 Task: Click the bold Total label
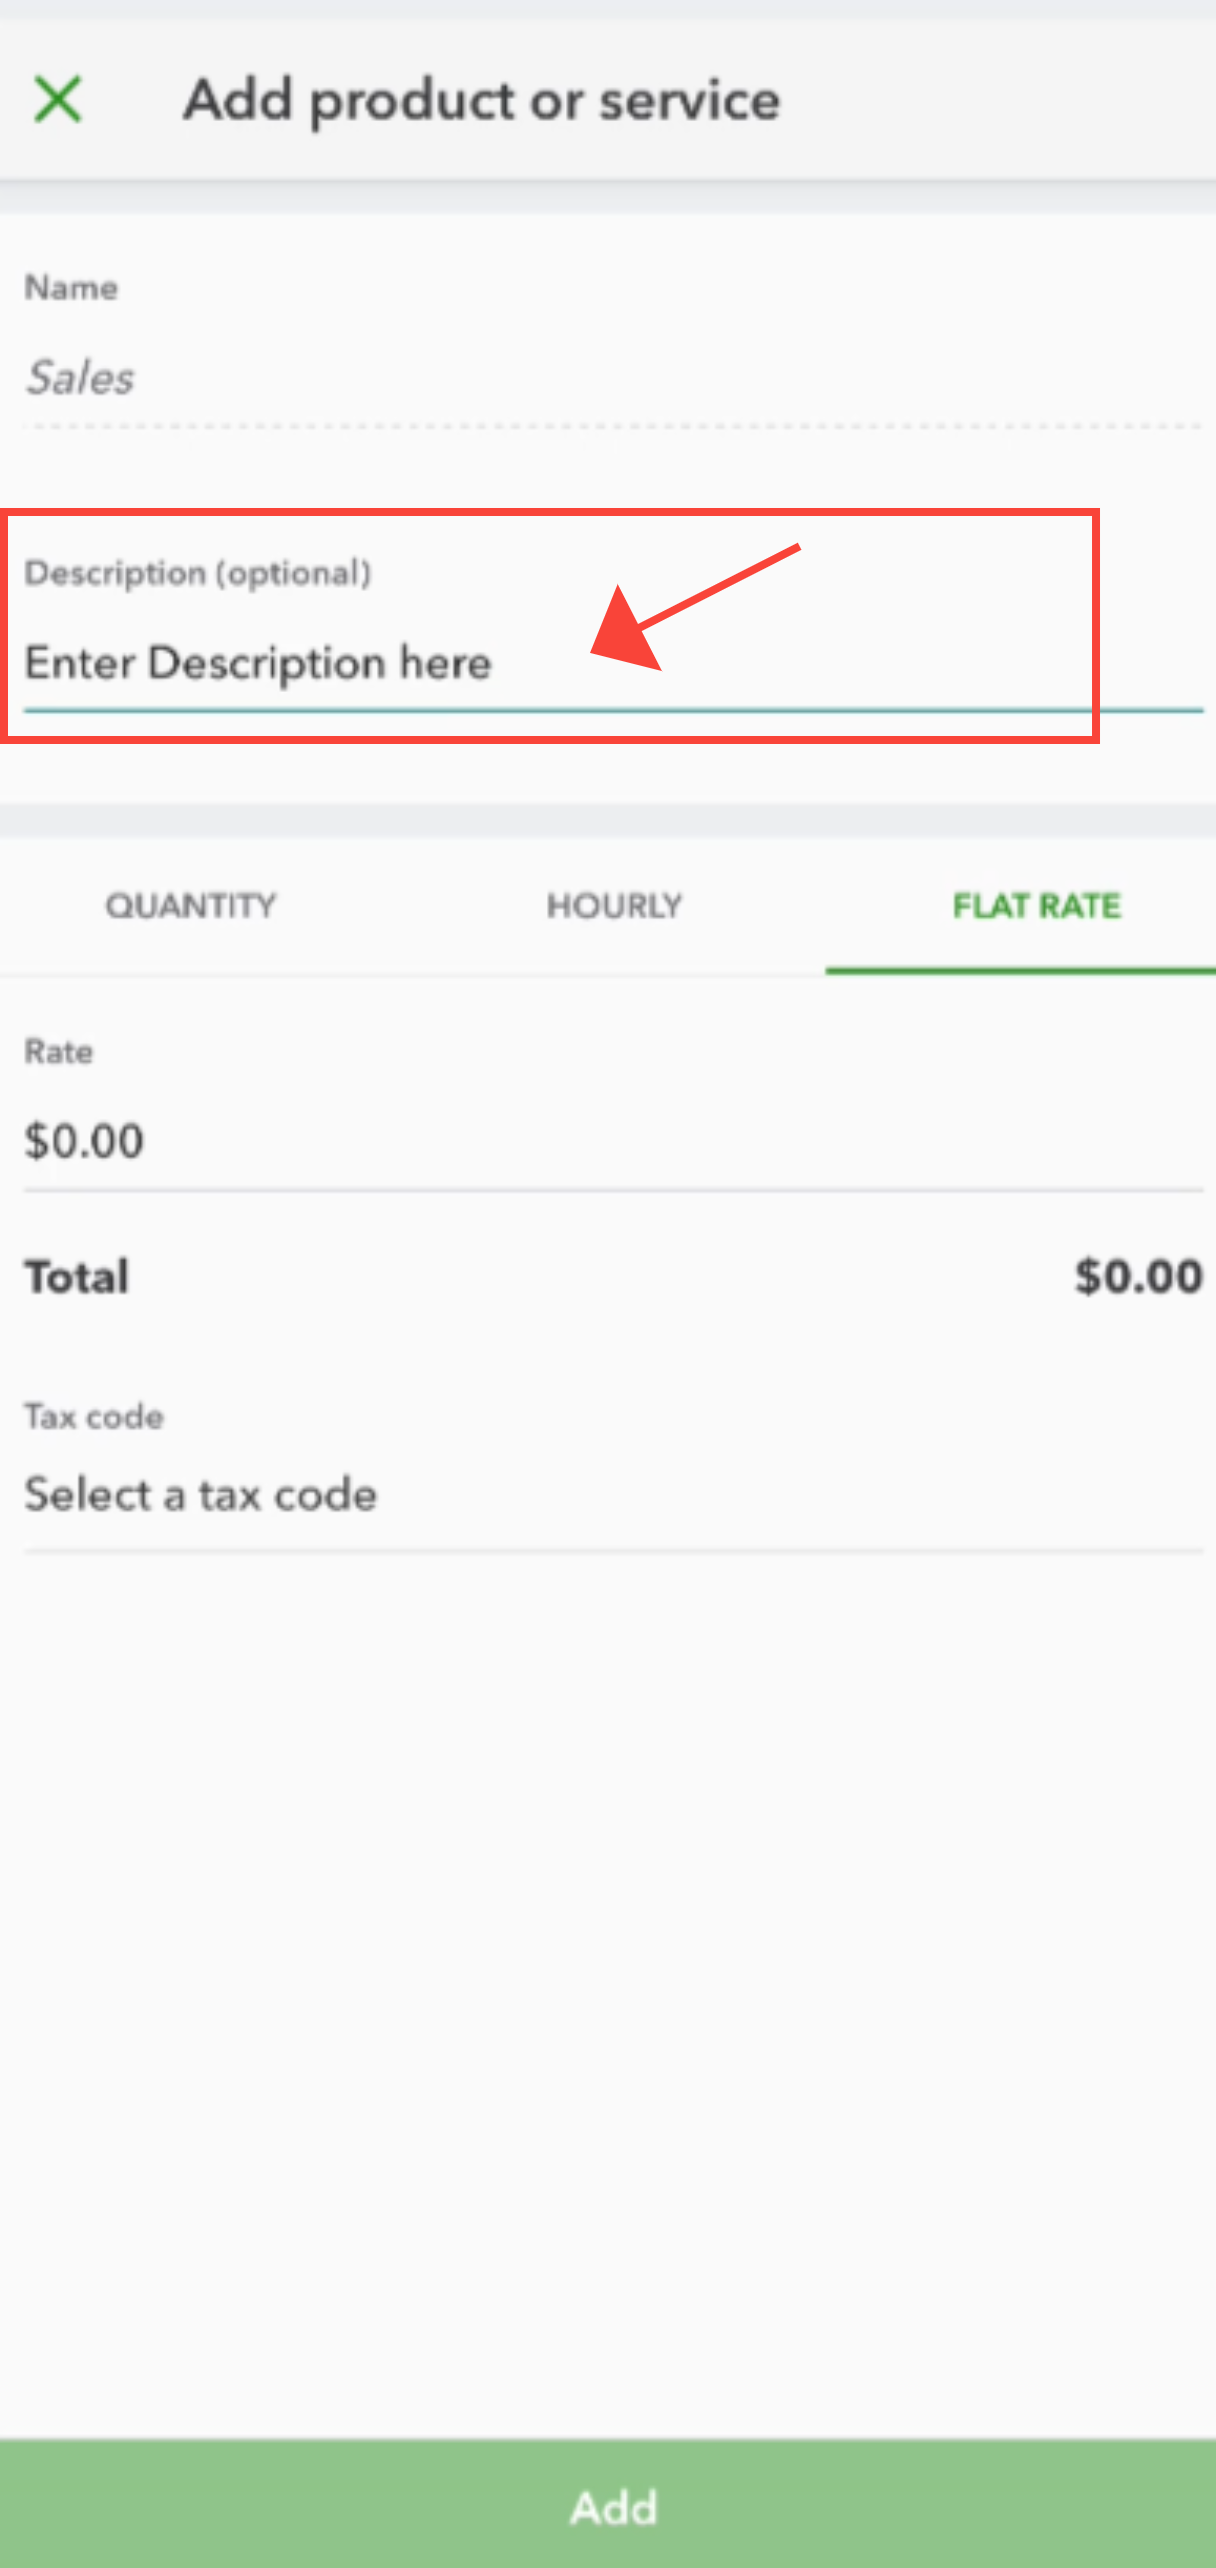coord(77,1277)
